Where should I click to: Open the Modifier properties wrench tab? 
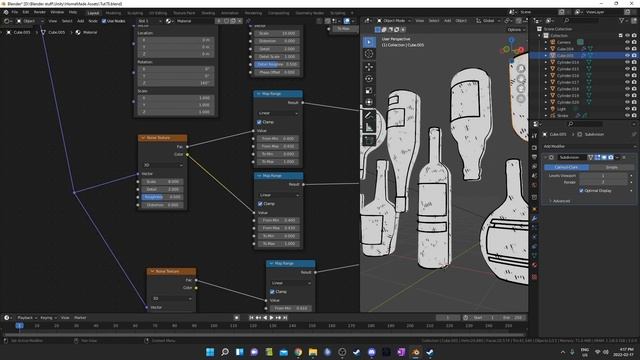click(534, 219)
